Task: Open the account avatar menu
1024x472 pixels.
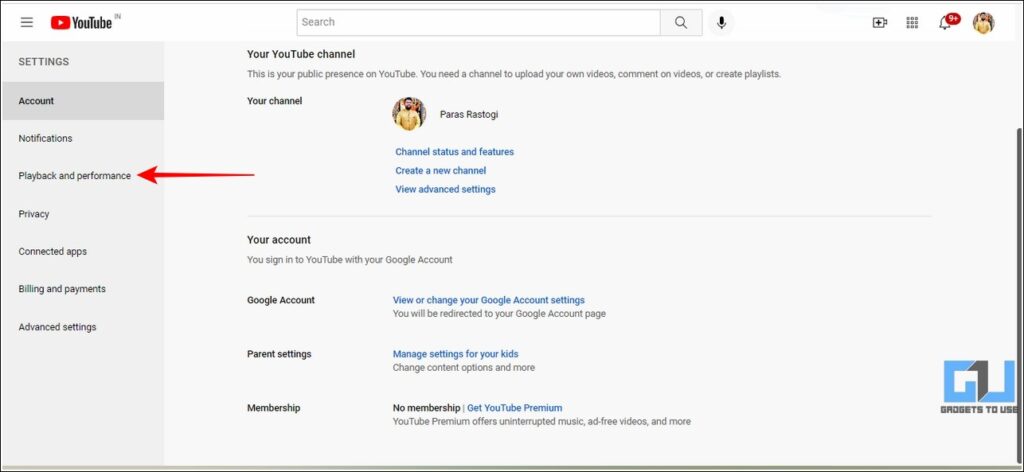Action: point(983,23)
